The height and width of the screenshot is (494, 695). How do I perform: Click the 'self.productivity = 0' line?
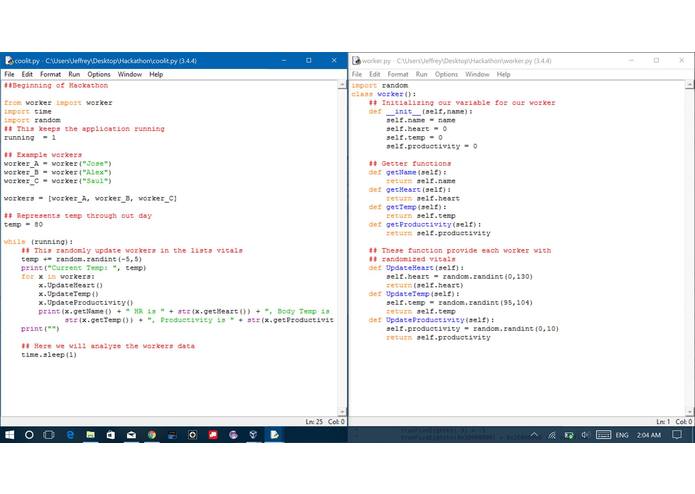pos(432,146)
